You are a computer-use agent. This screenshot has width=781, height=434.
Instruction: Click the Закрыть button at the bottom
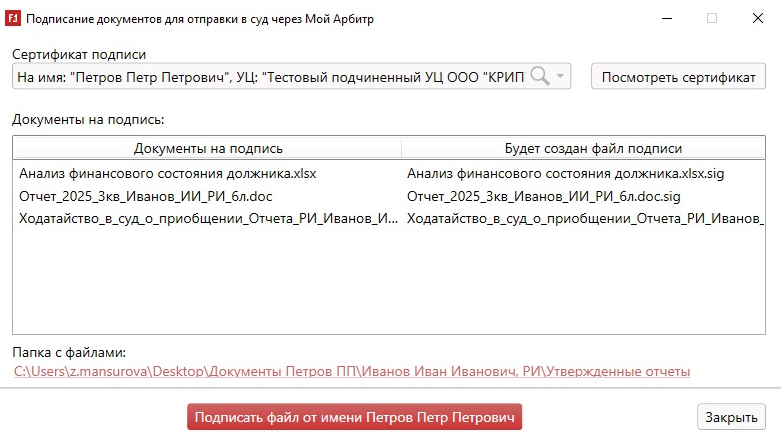(731, 417)
